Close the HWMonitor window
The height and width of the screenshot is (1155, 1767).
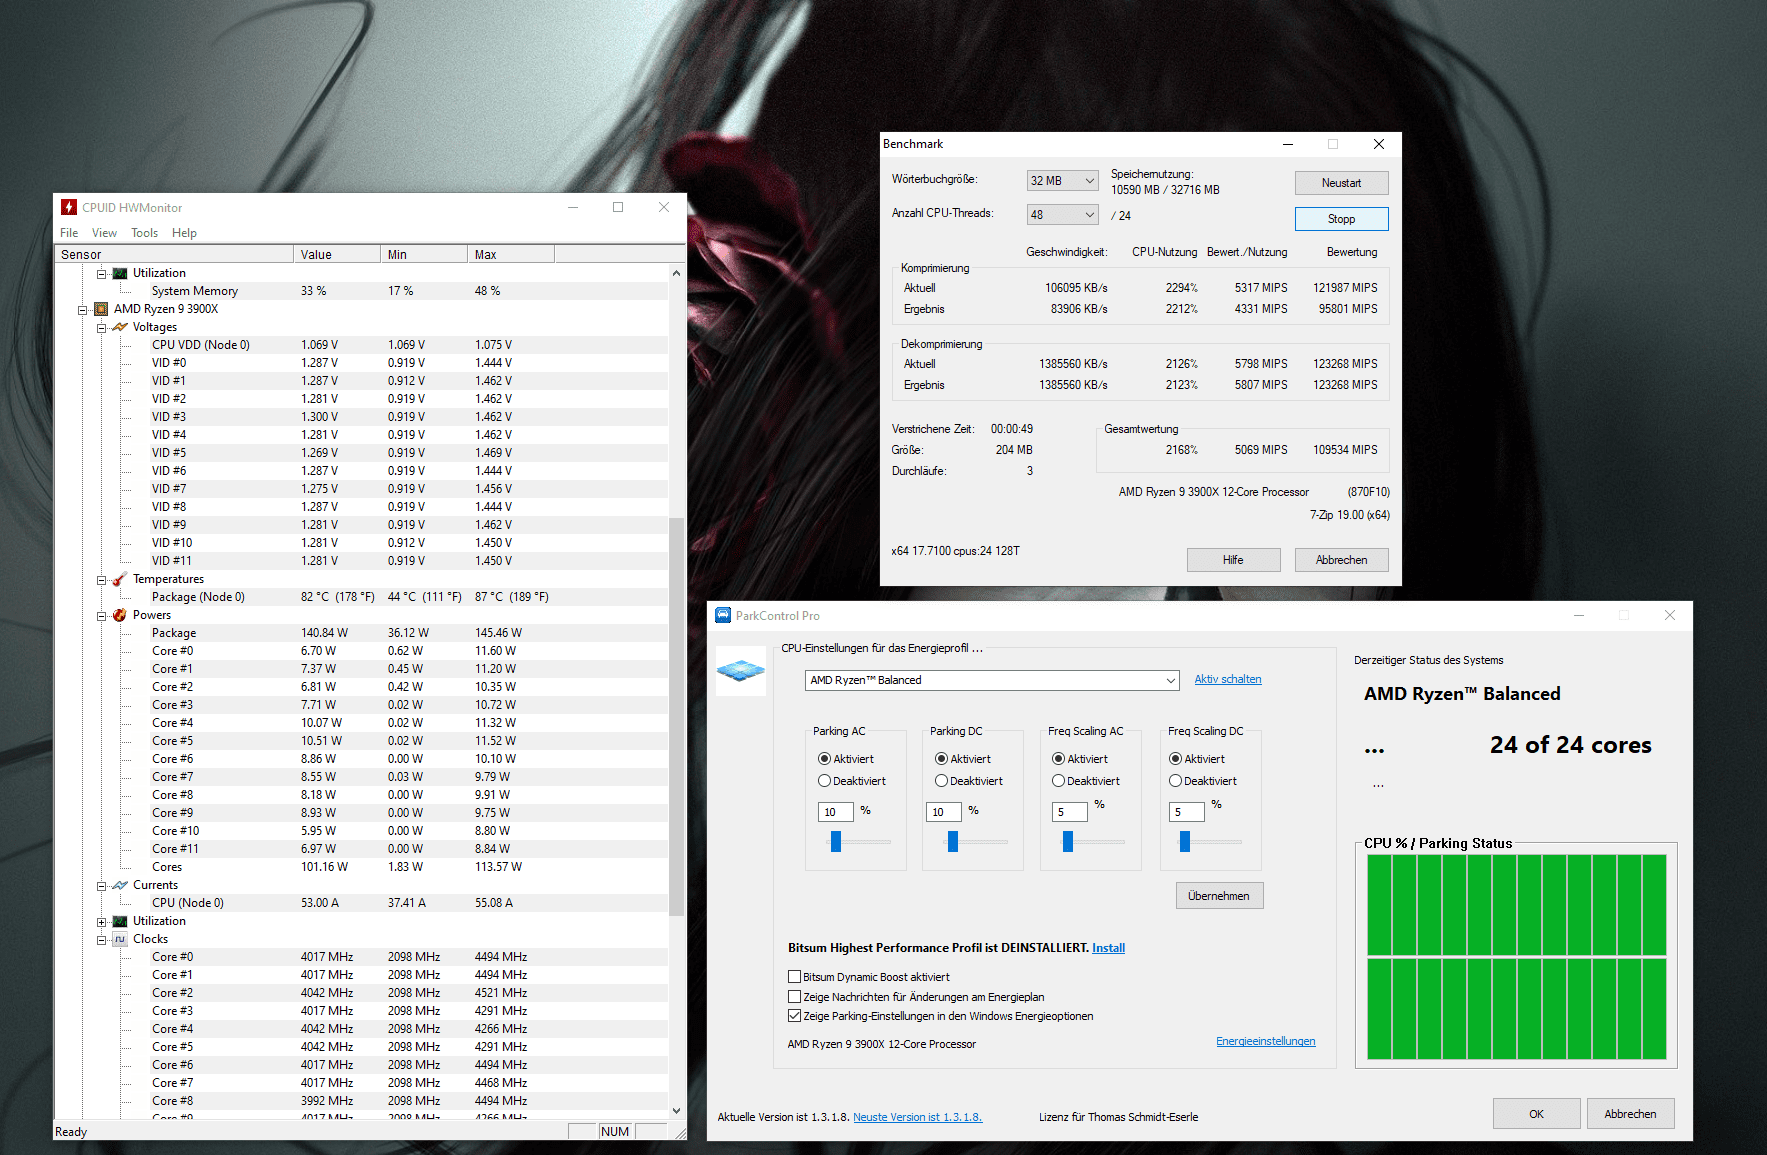[664, 207]
